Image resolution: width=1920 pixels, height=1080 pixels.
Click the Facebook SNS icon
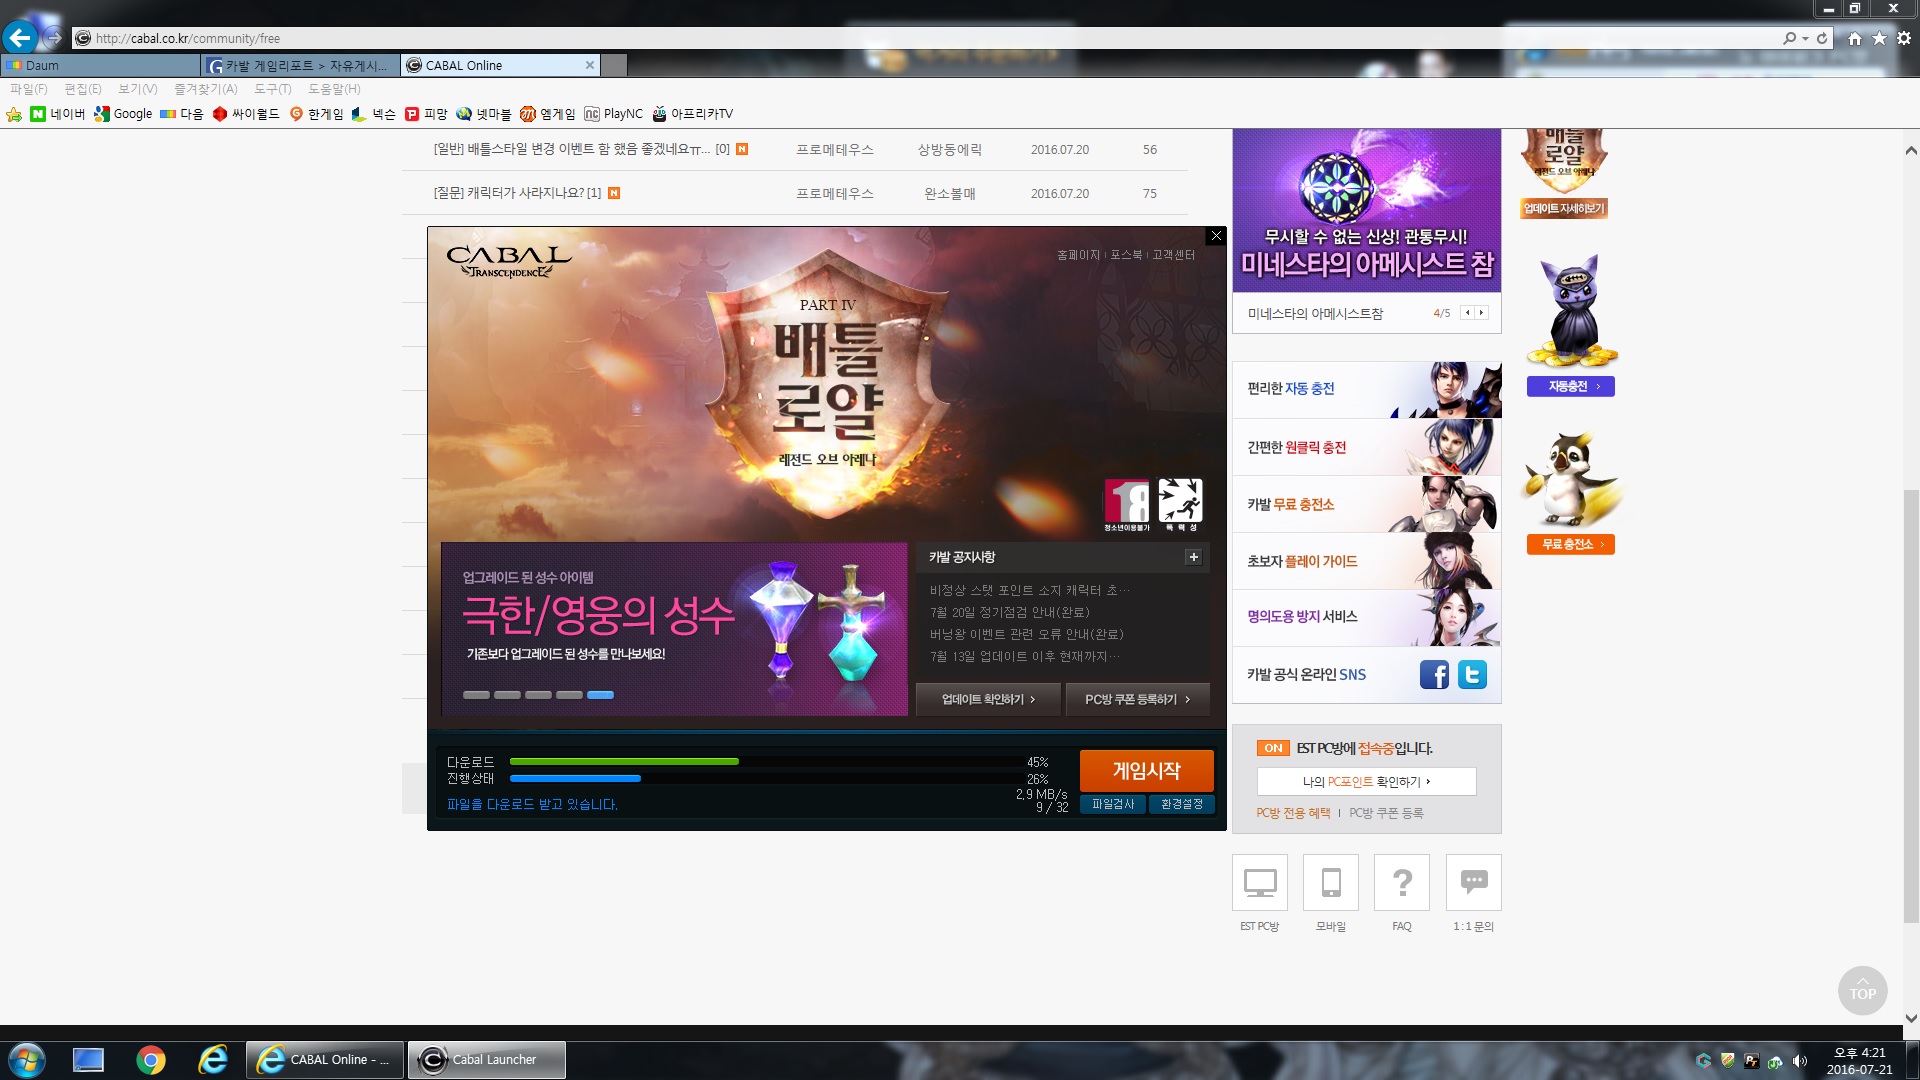1434,675
